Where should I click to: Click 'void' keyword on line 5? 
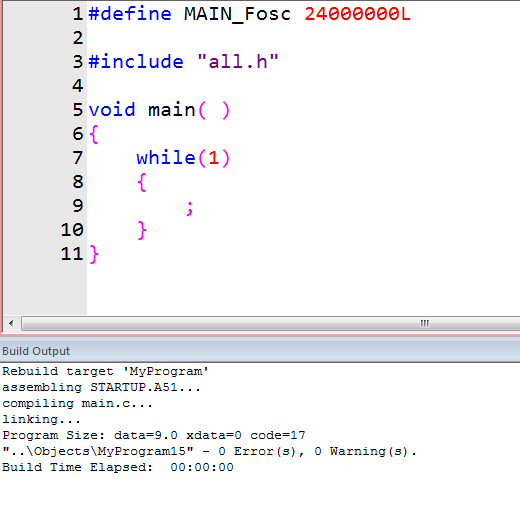pos(112,110)
